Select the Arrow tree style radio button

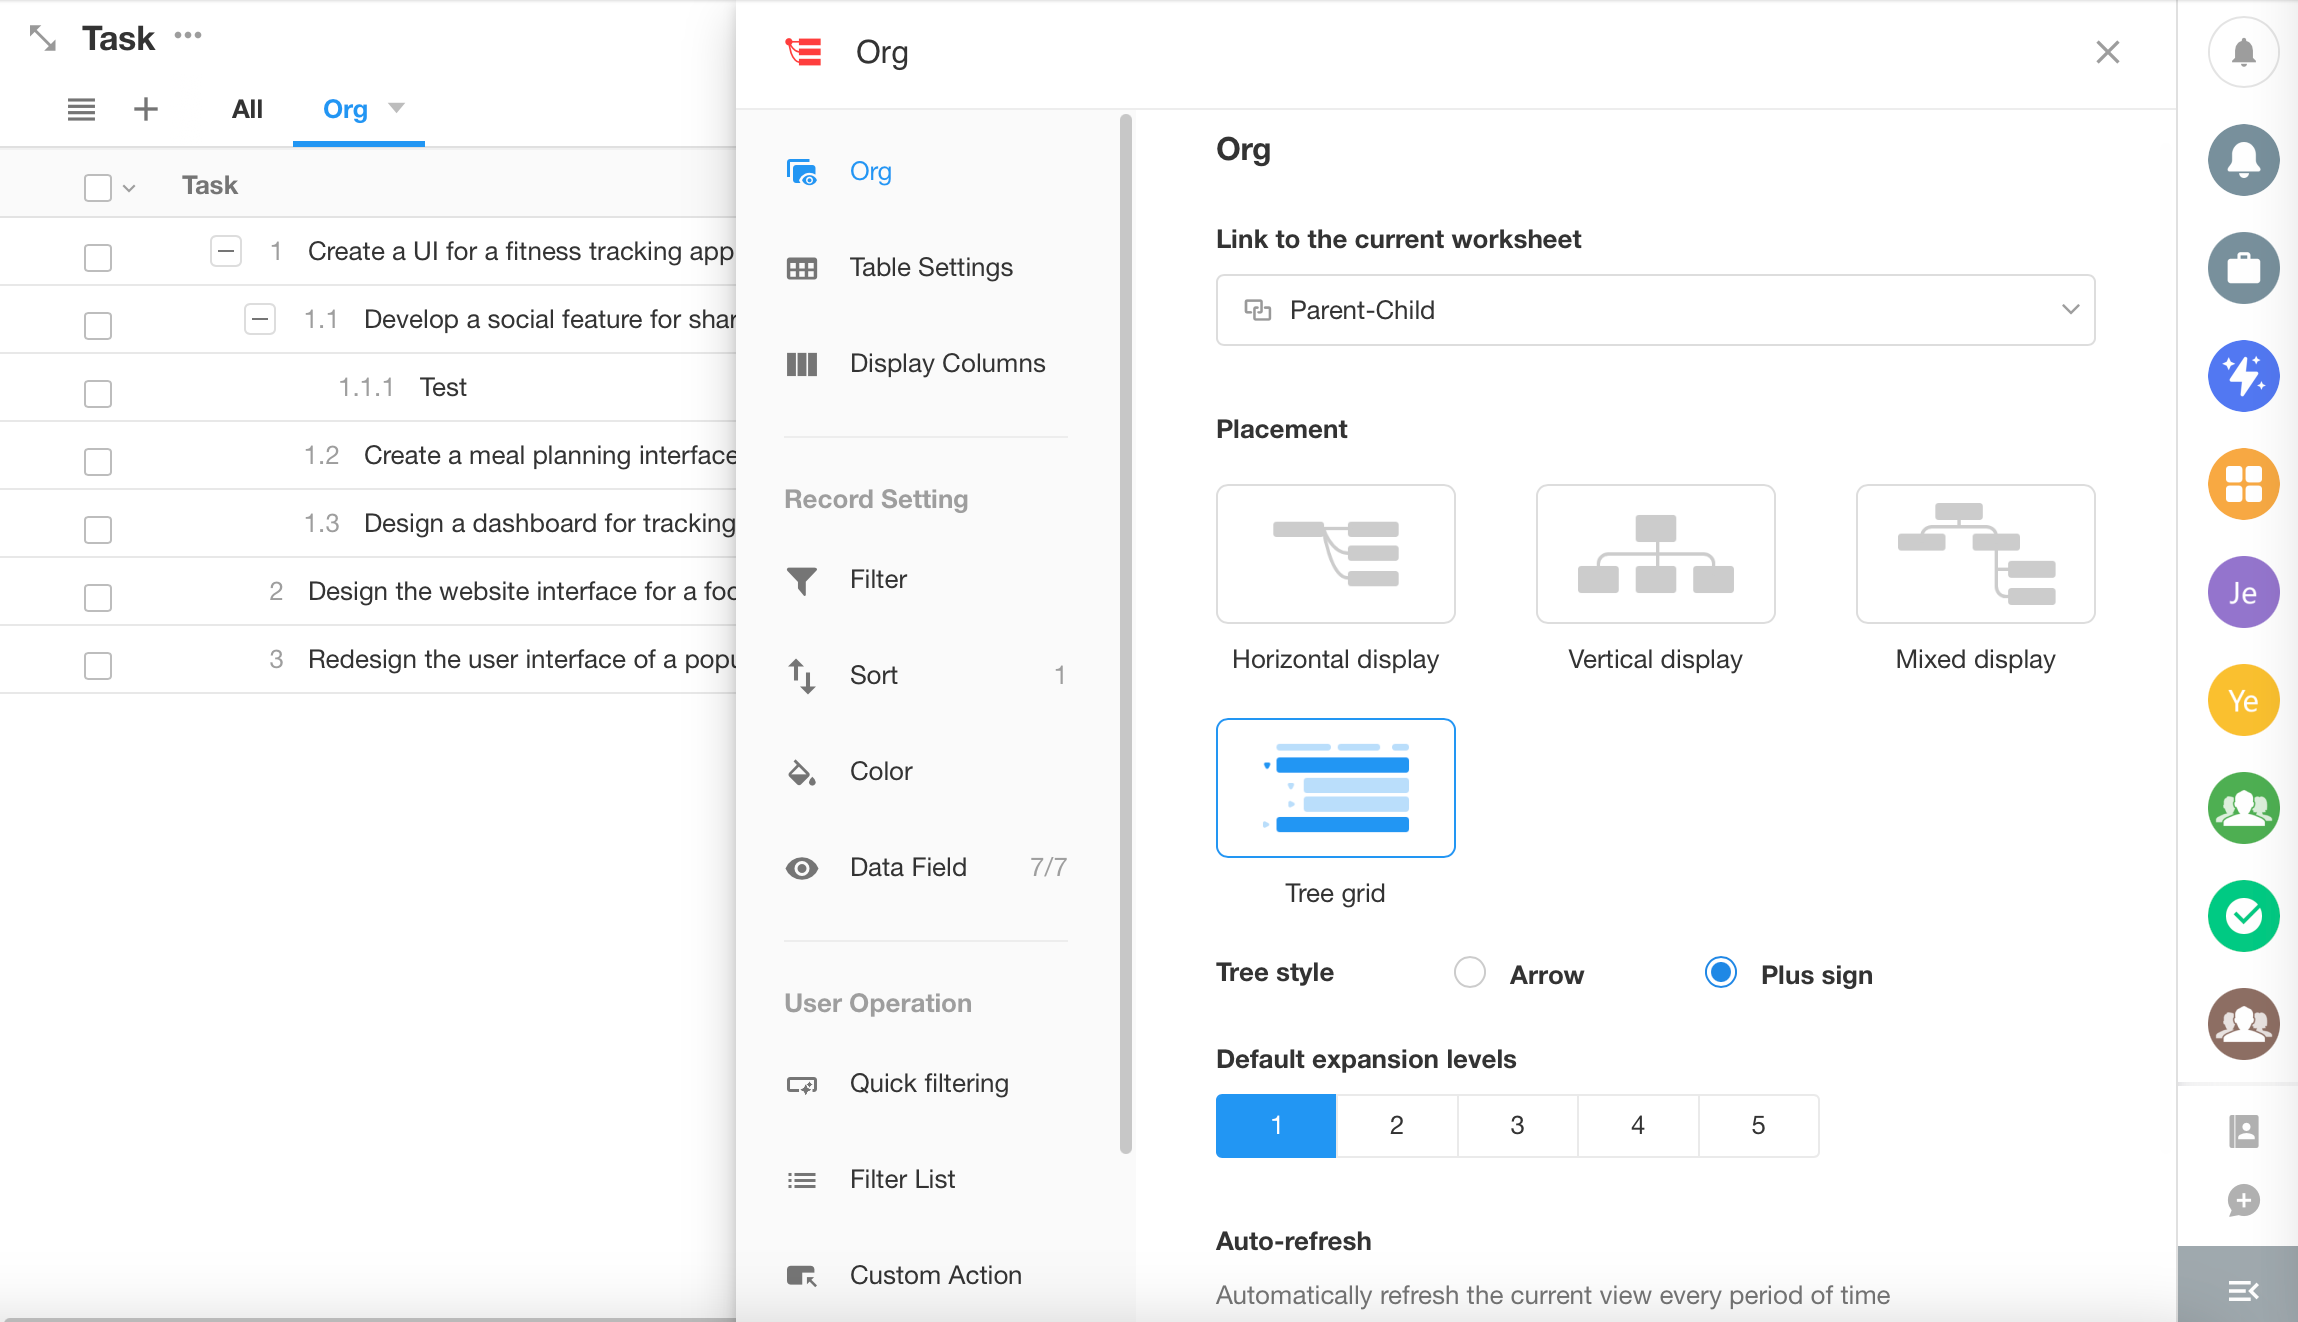click(1468, 972)
